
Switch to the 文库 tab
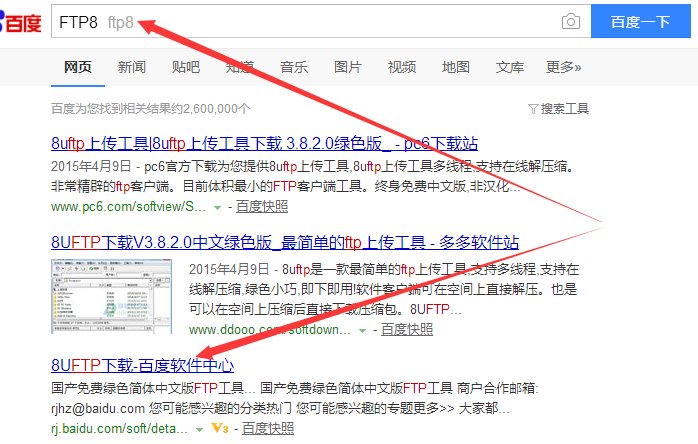510,67
